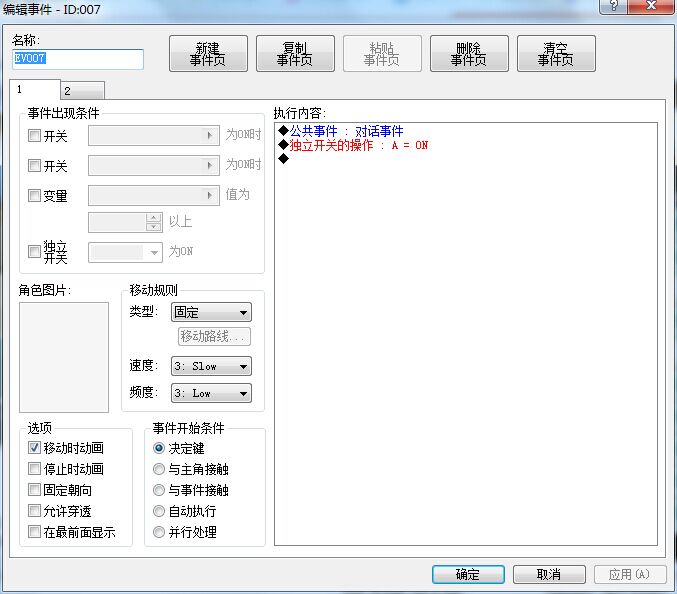
Task: Click the help question mark title button
Action: pyautogui.click(x=614, y=6)
